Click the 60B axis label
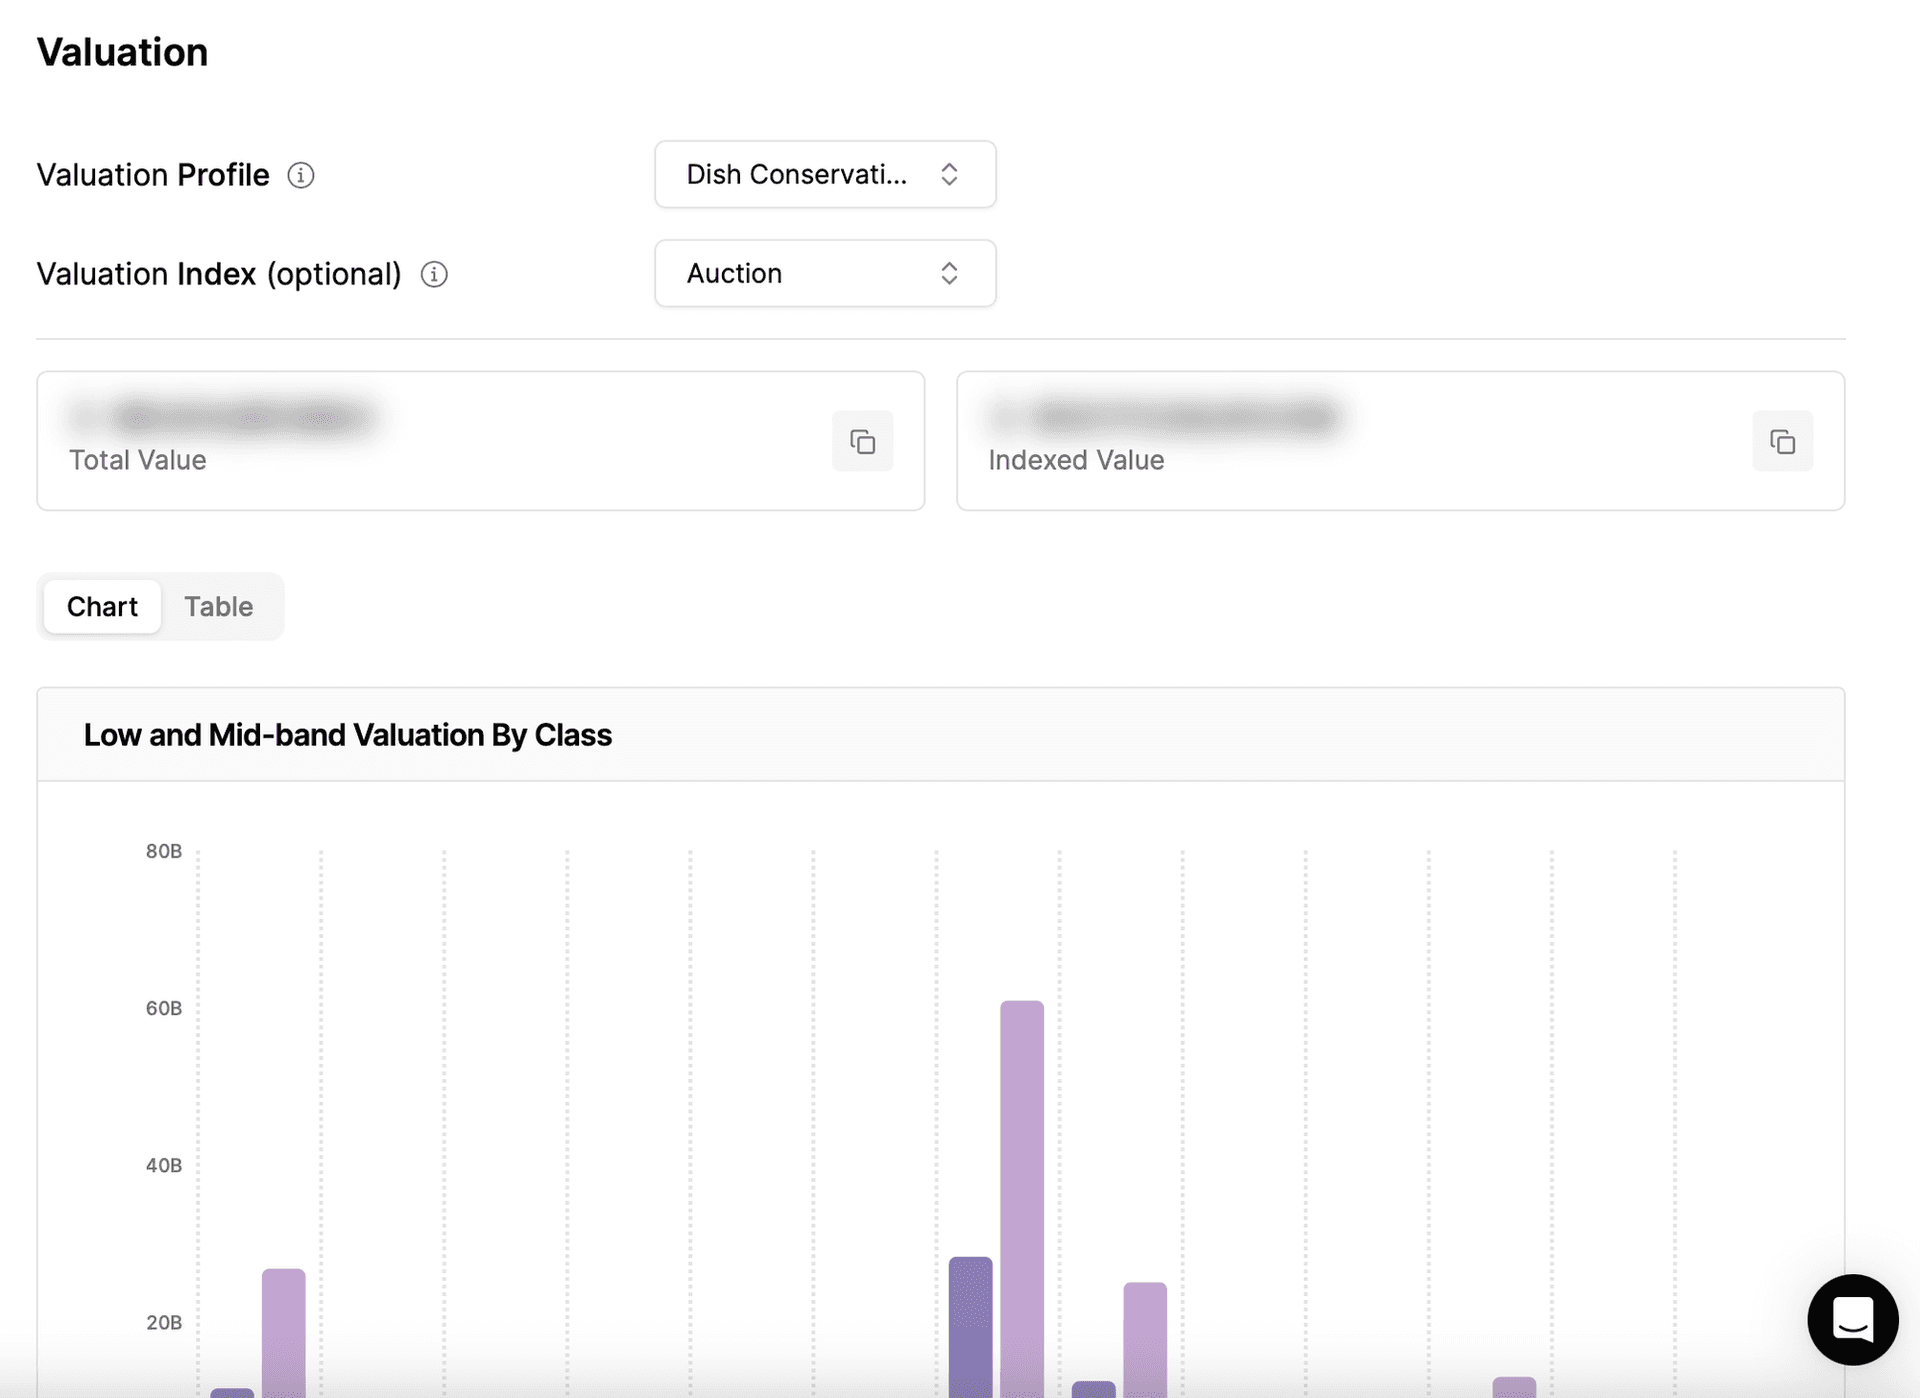 (x=164, y=1008)
